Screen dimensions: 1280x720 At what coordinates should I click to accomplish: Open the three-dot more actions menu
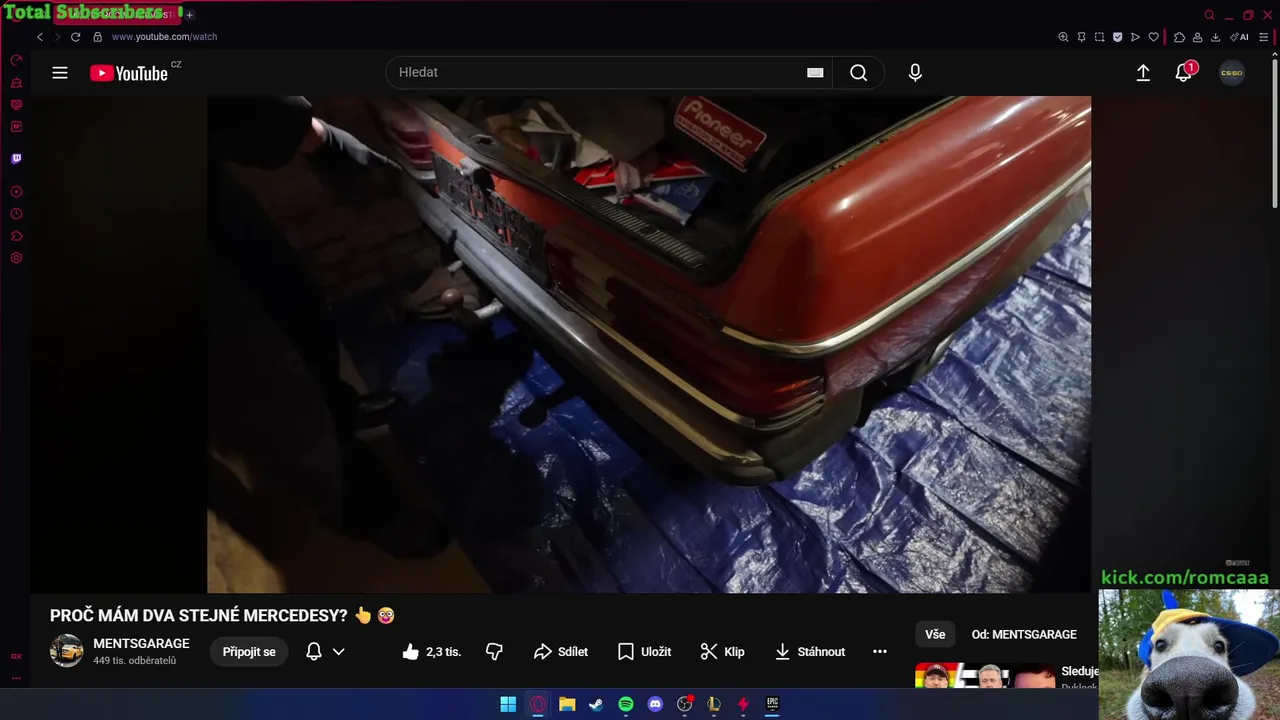(880, 652)
